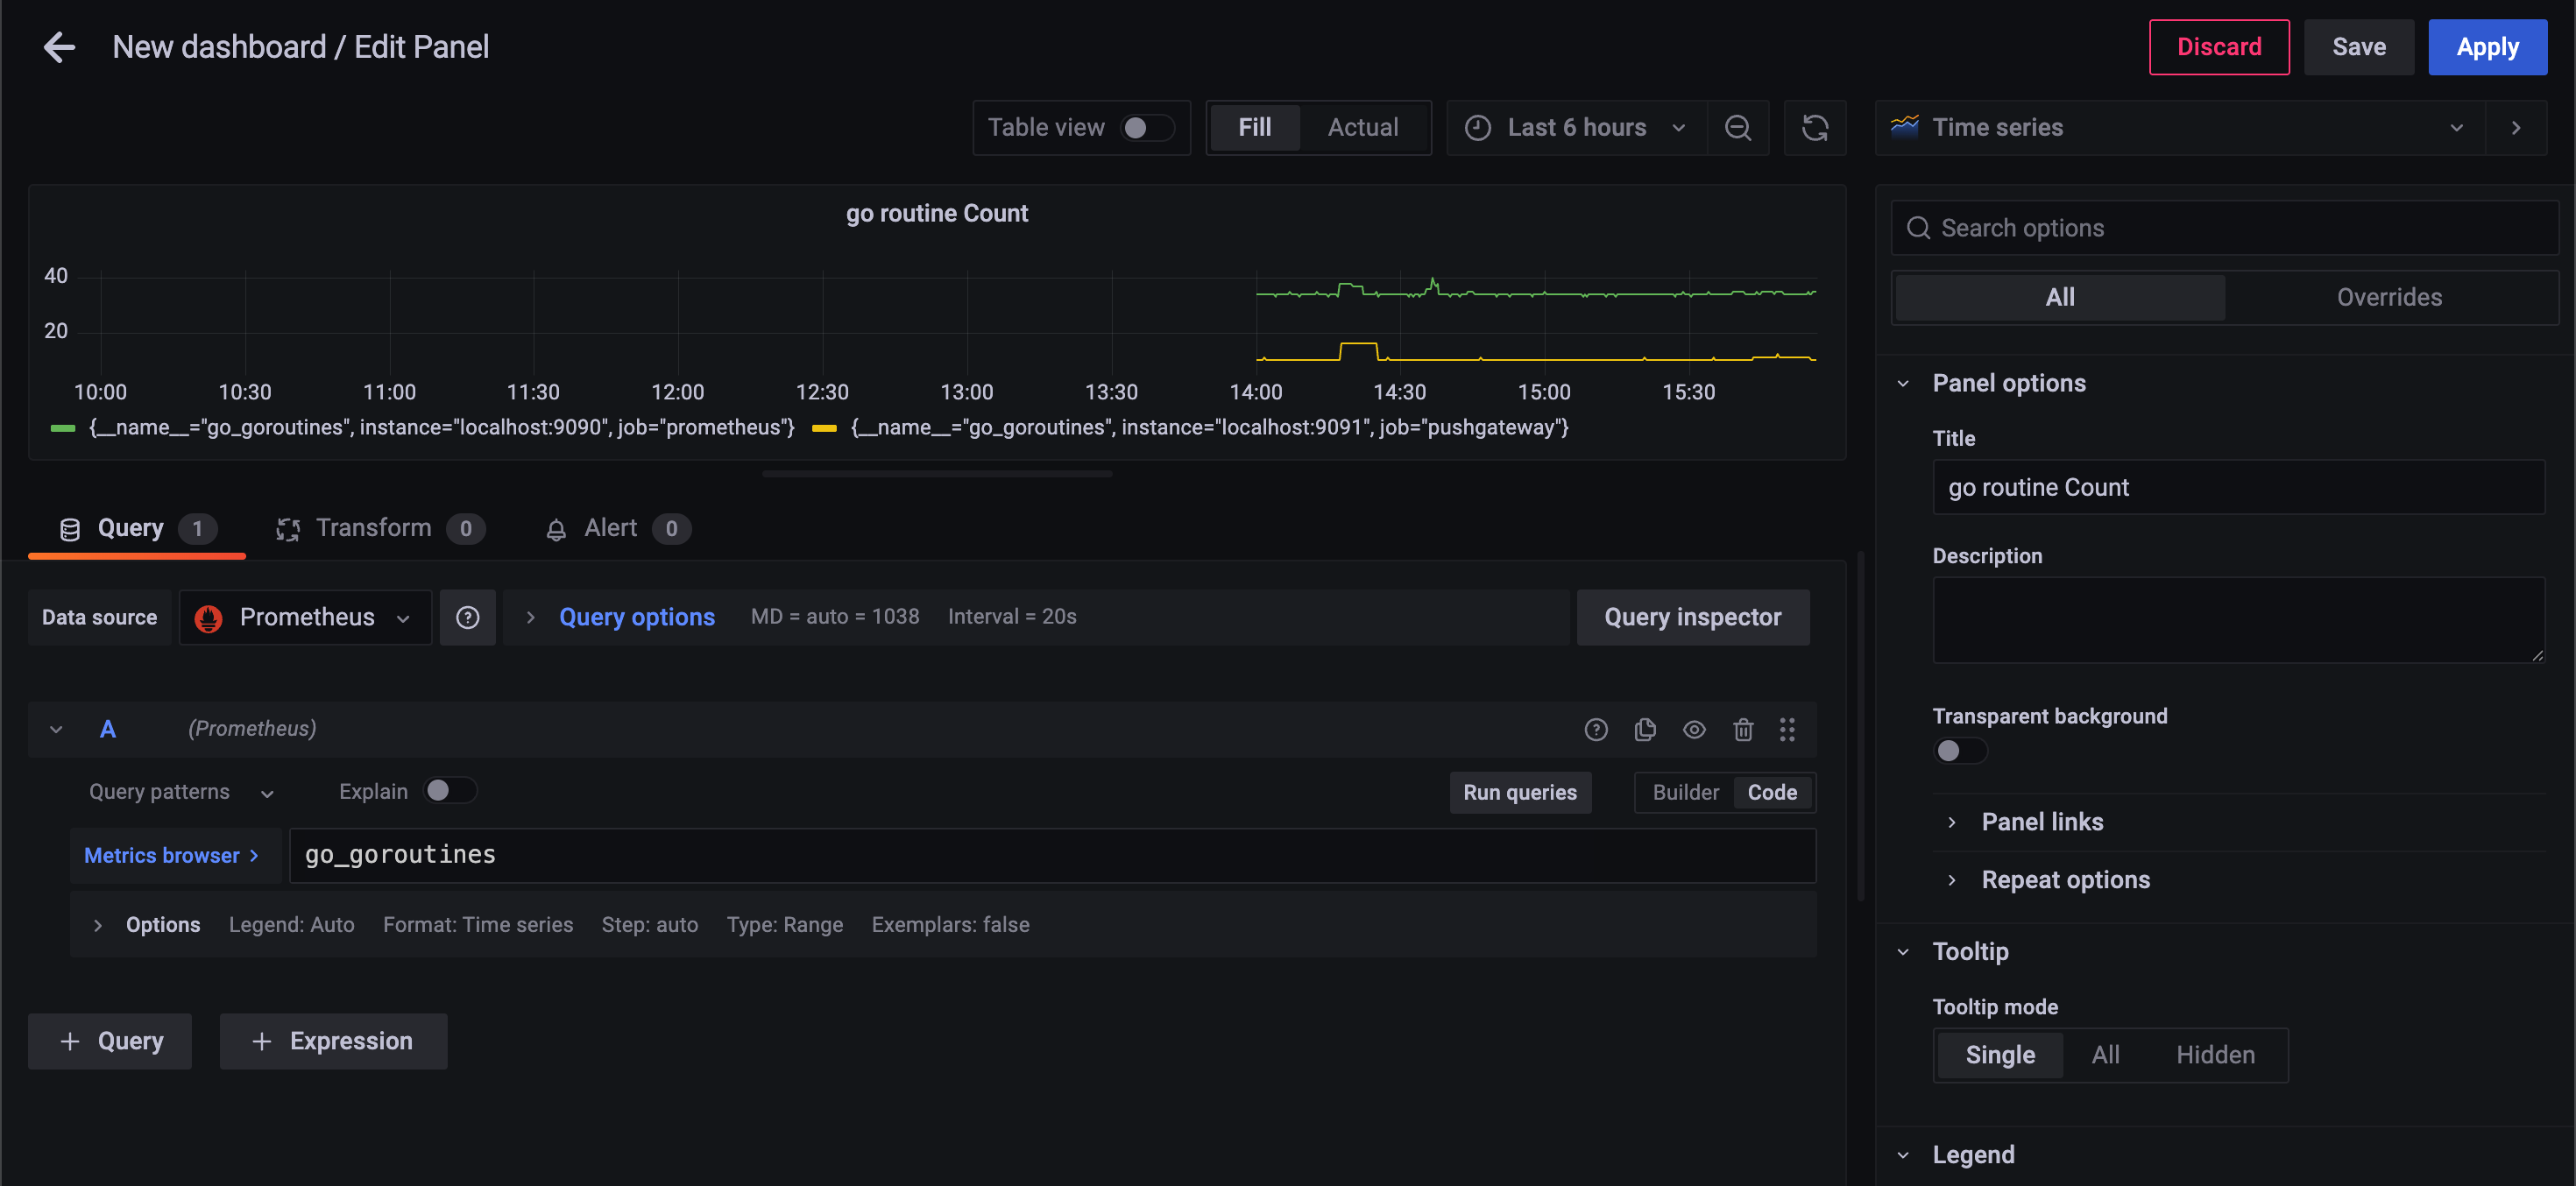Click the green localhost:9090 legend swatch
Image resolution: width=2576 pixels, height=1186 pixels.
point(63,428)
